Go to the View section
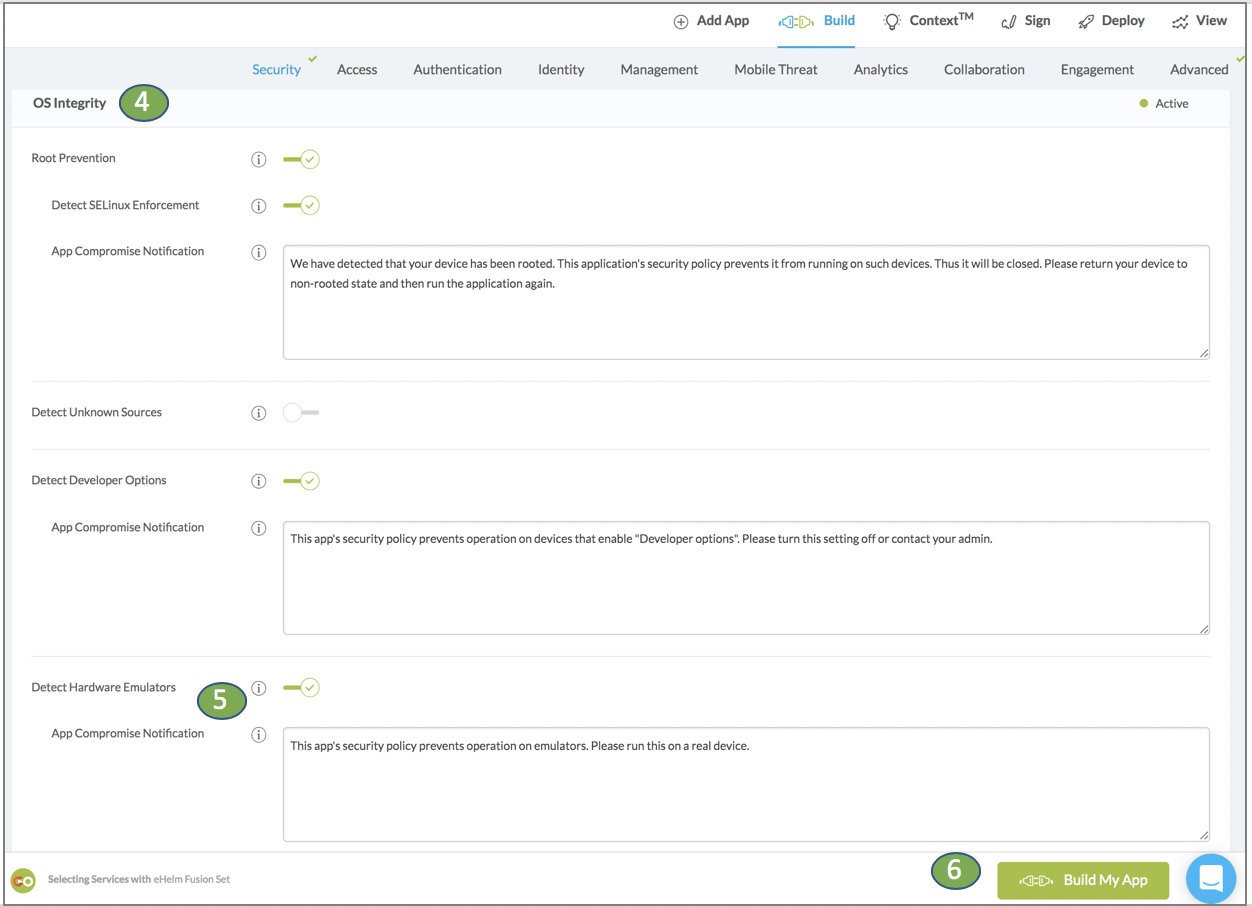The image size is (1252, 906). (x=1199, y=21)
